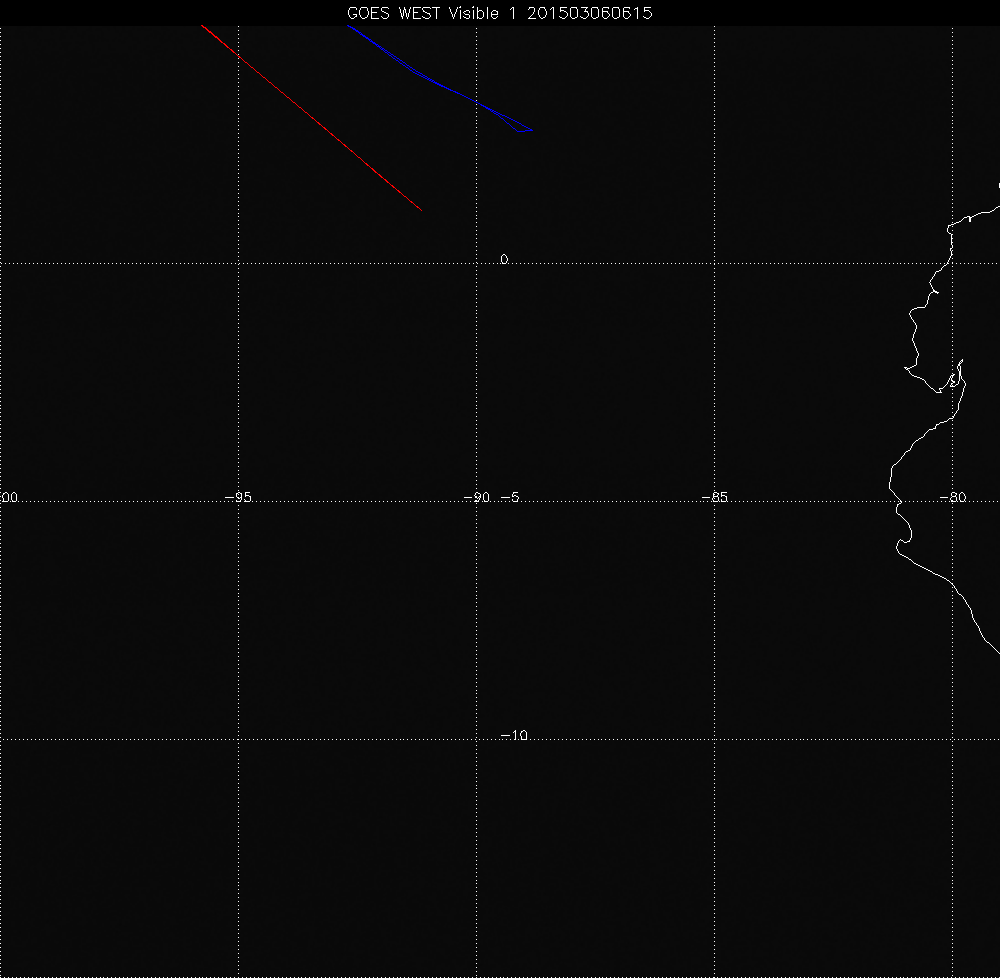Click grid intersection of -85 longitude and 0 latitude

(x=715, y=263)
